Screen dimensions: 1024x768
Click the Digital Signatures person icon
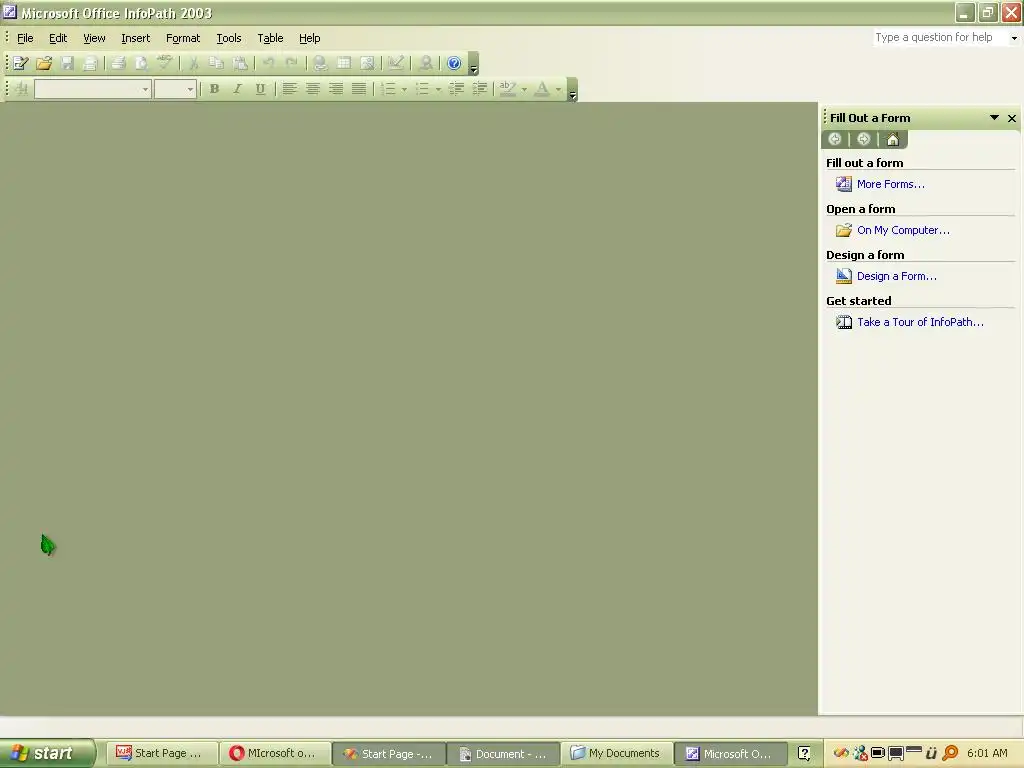[x=426, y=63]
